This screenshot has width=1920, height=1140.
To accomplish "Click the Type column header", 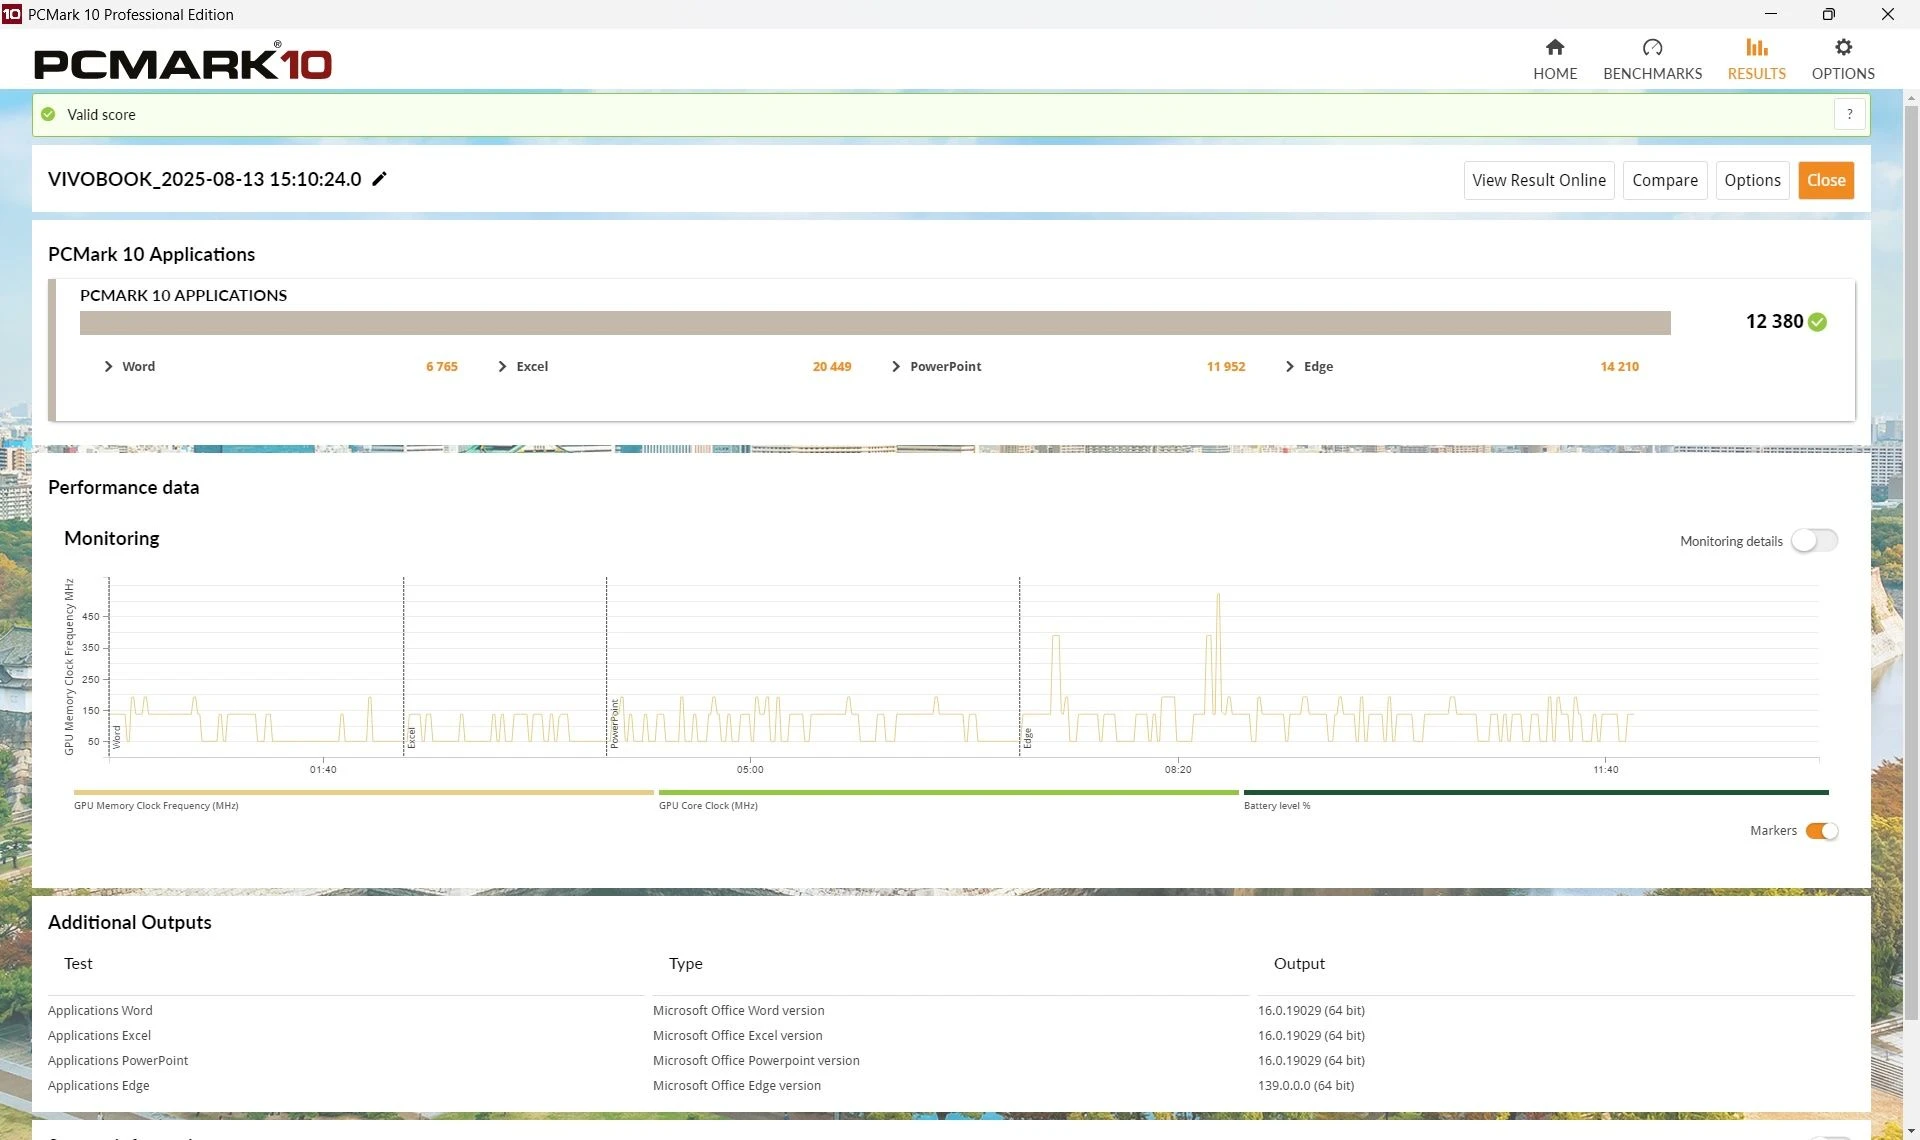I will point(686,963).
